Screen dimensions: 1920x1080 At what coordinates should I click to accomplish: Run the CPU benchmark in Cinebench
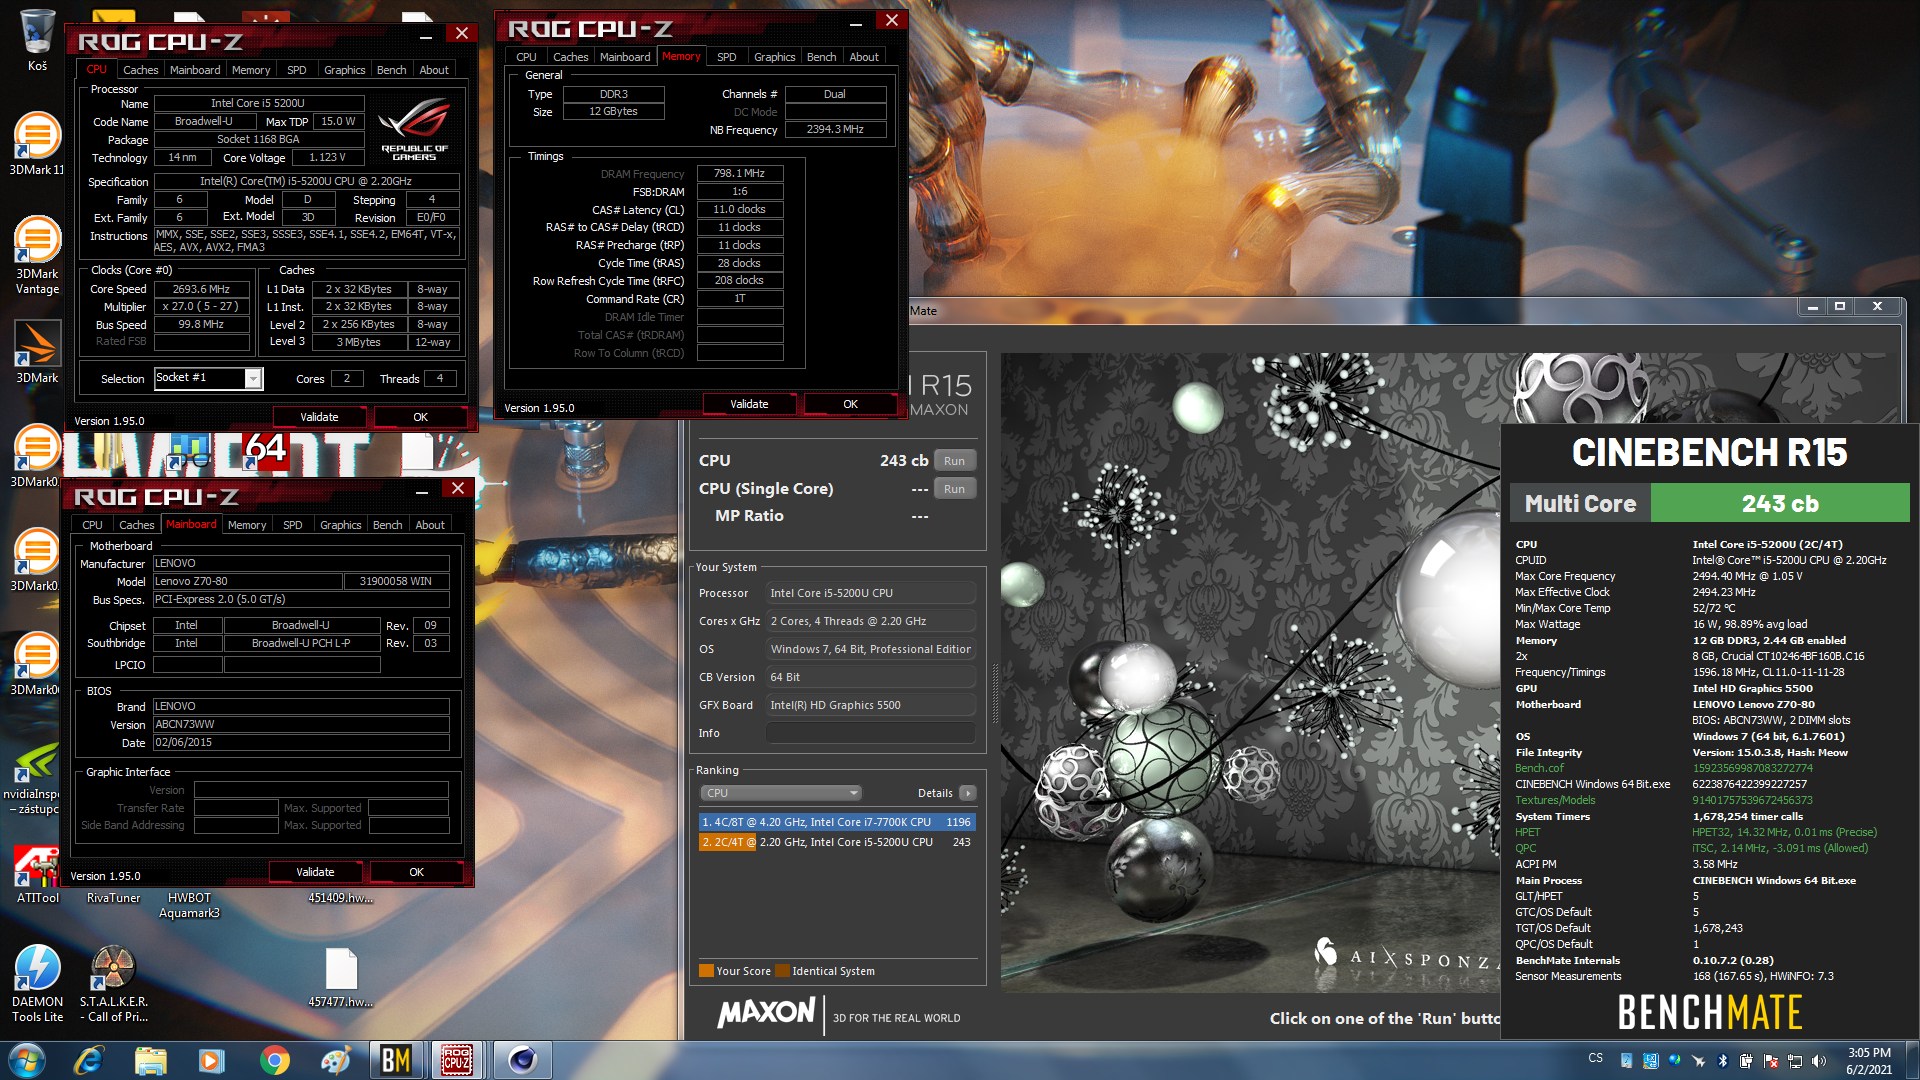point(954,461)
